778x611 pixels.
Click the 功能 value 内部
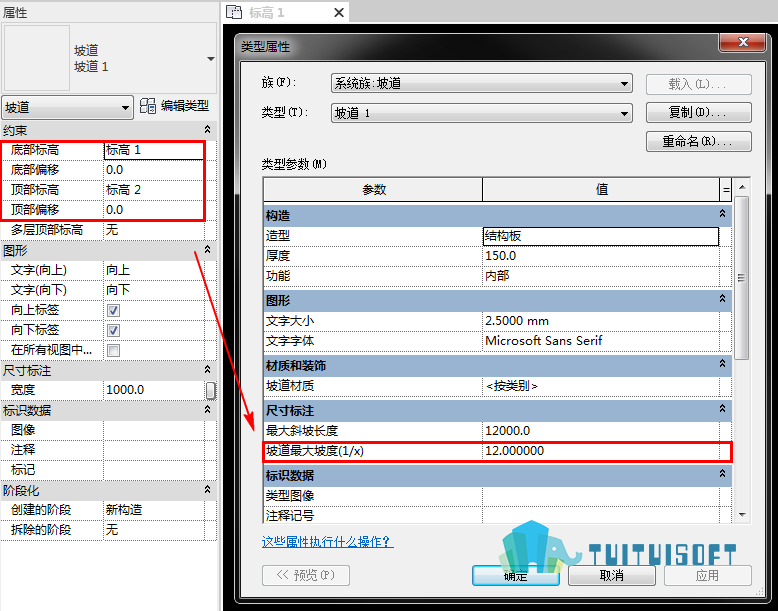[x=600, y=276]
